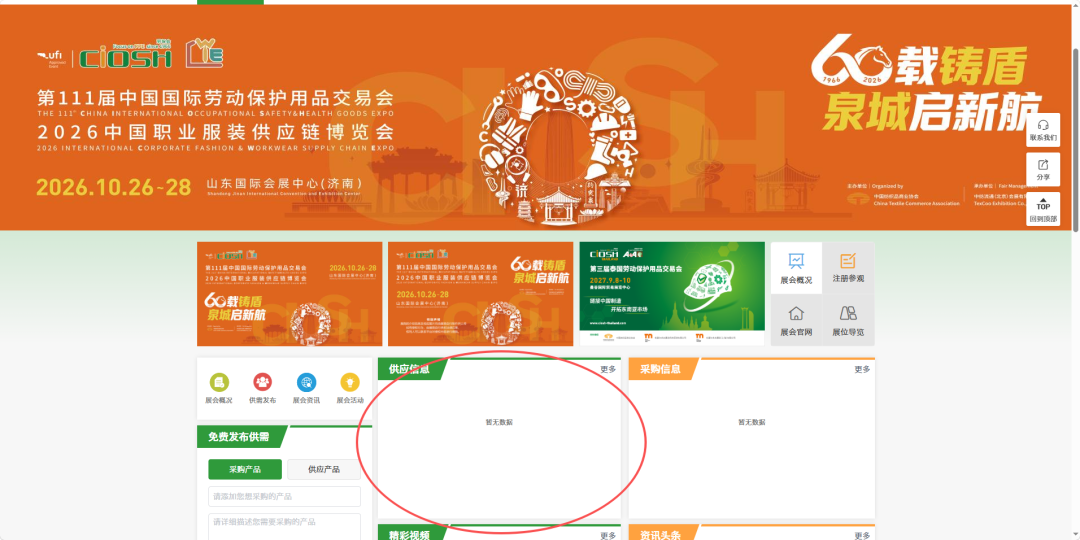Click the blue globe 展会资讯 icon
Image resolution: width=1080 pixels, height=540 pixels.
point(307,382)
